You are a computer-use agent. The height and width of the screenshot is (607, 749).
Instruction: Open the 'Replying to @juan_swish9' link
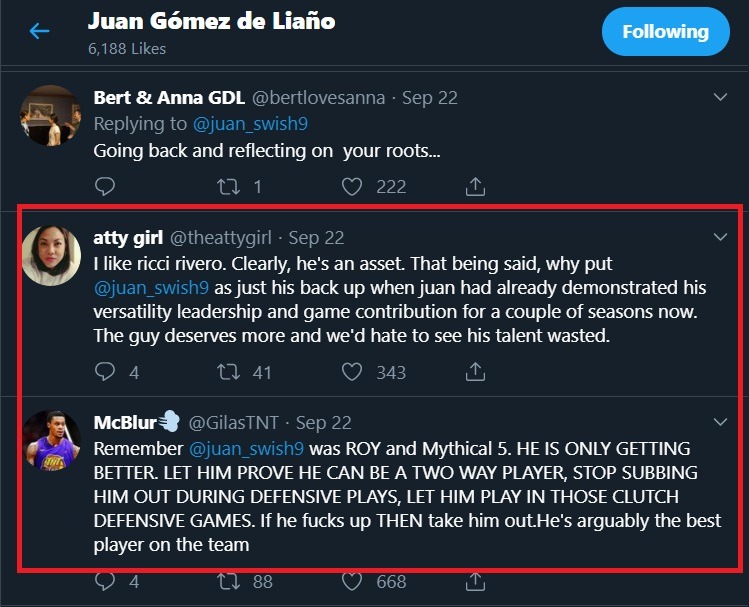(x=252, y=124)
